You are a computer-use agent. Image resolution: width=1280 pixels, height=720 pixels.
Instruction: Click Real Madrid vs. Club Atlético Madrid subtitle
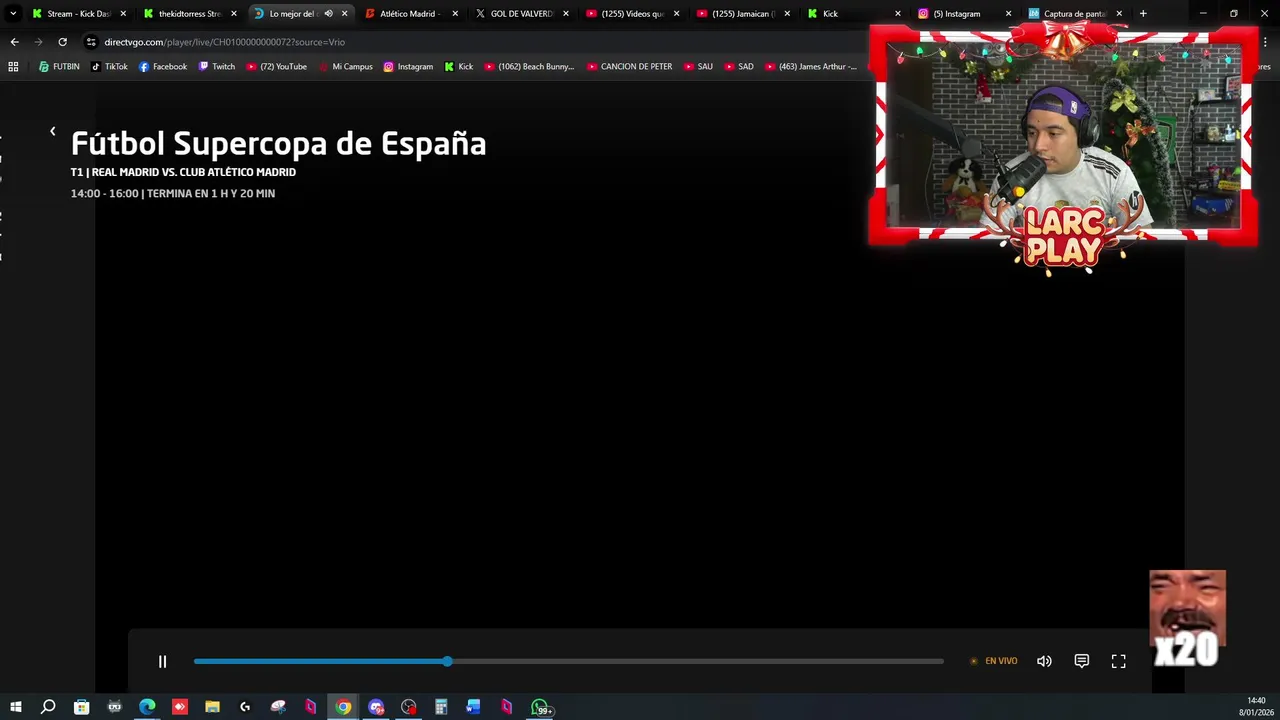click(x=194, y=172)
